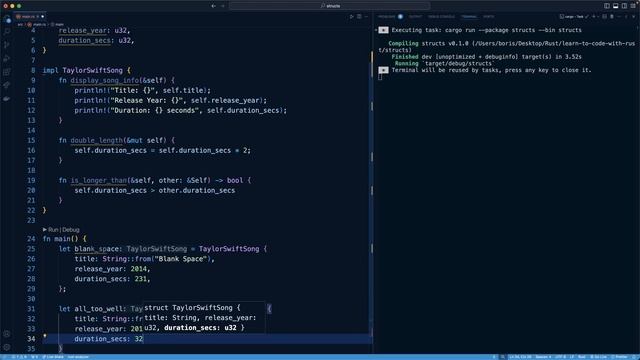Open the Manage gear icon
This screenshot has width=640, height=360.
coord(7,347)
